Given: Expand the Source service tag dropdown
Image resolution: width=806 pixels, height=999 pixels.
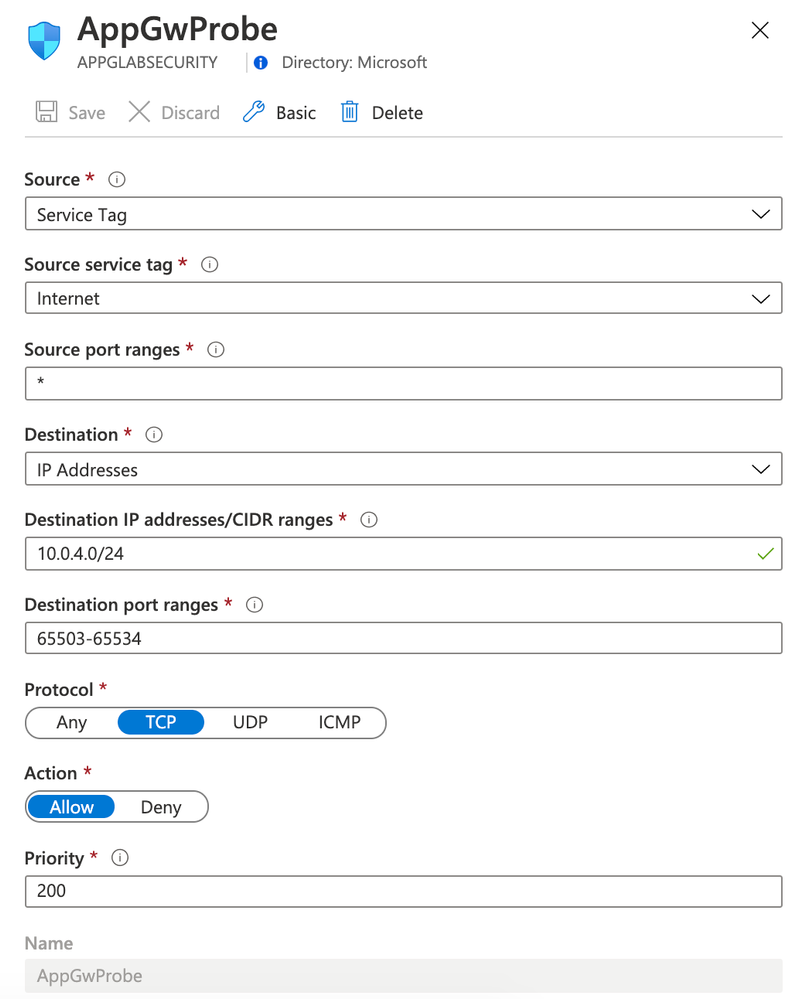Looking at the screenshot, I should point(403,298).
